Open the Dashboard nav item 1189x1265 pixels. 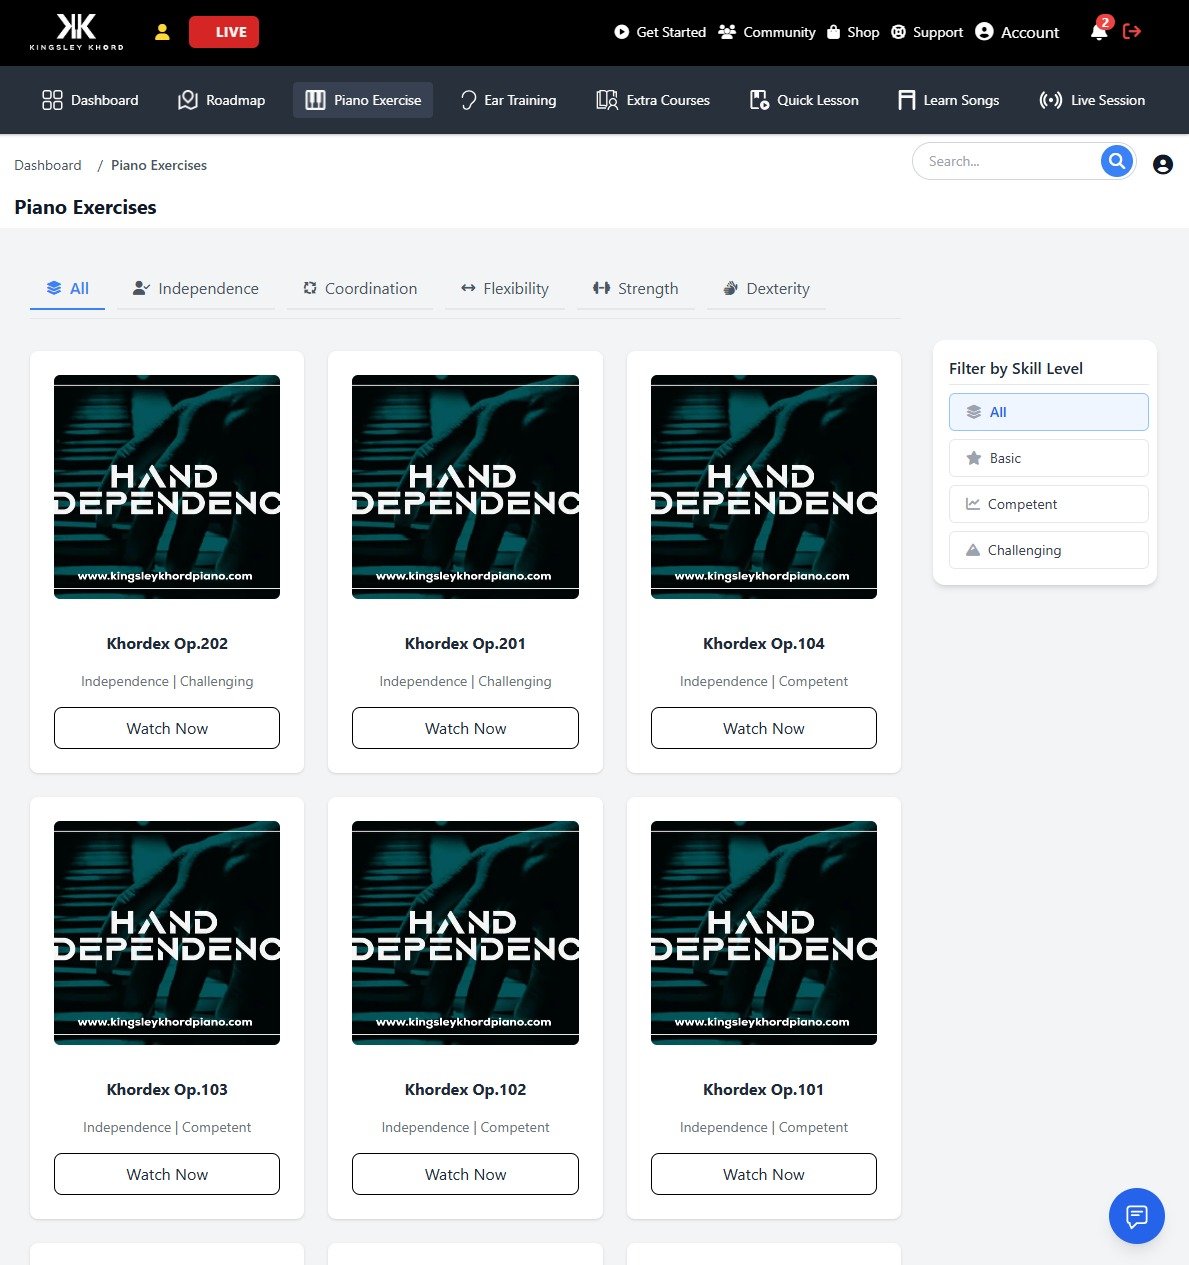click(x=90, y=100)
